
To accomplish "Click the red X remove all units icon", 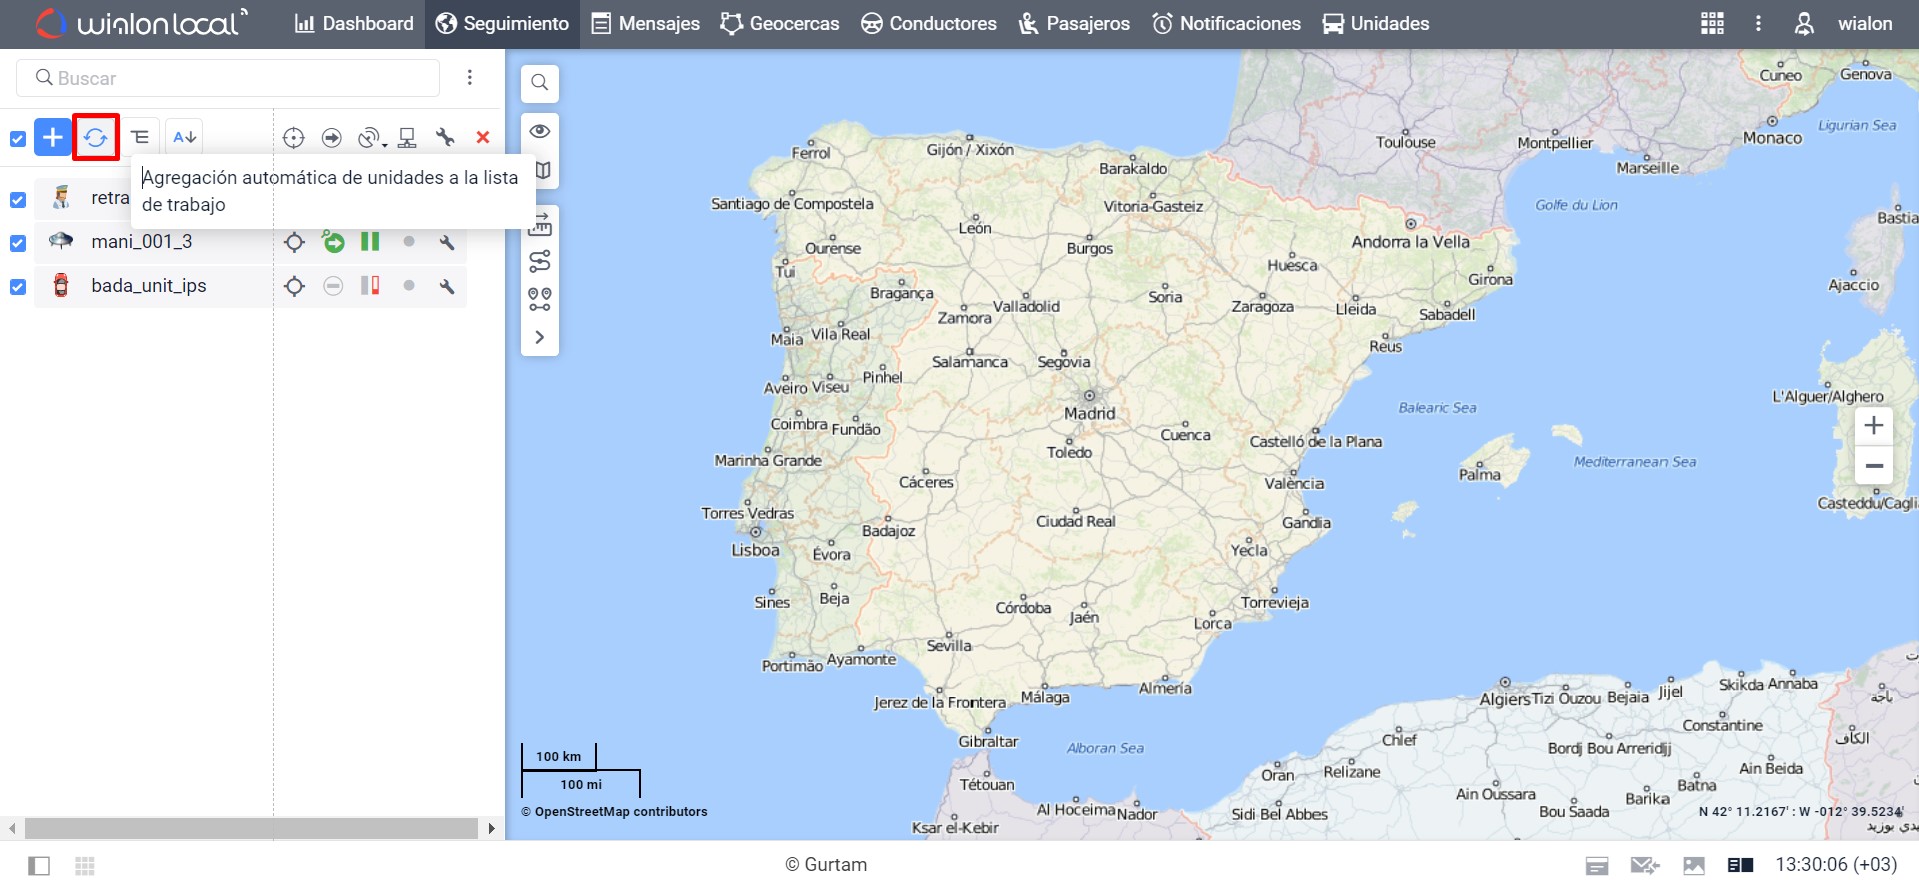I will (483, 137).
